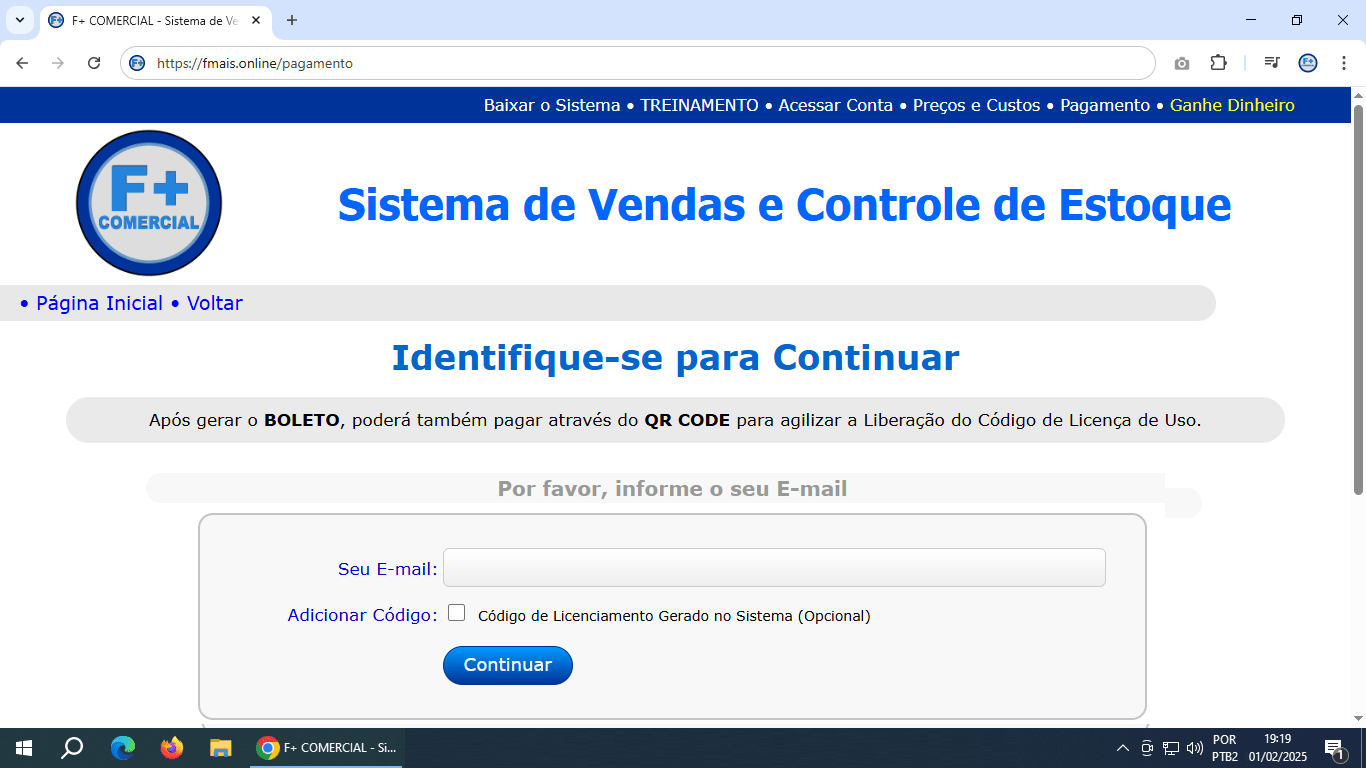
Task: Click inside the Seu E-mail field
Action: coord(775,567)
